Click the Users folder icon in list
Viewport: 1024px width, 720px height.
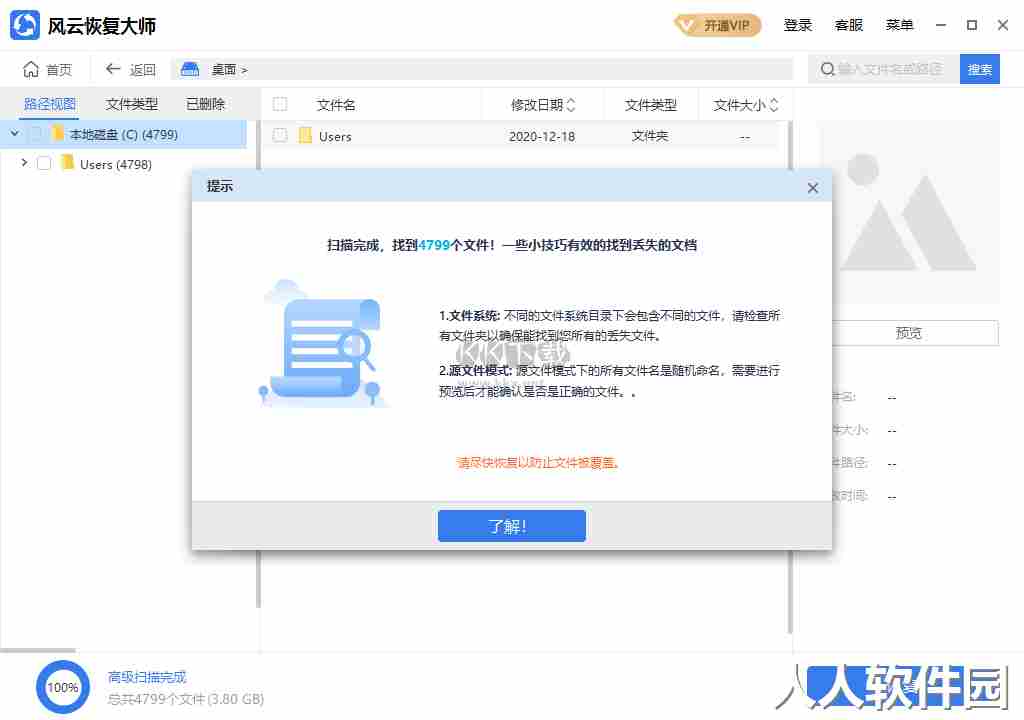point(305,135)
